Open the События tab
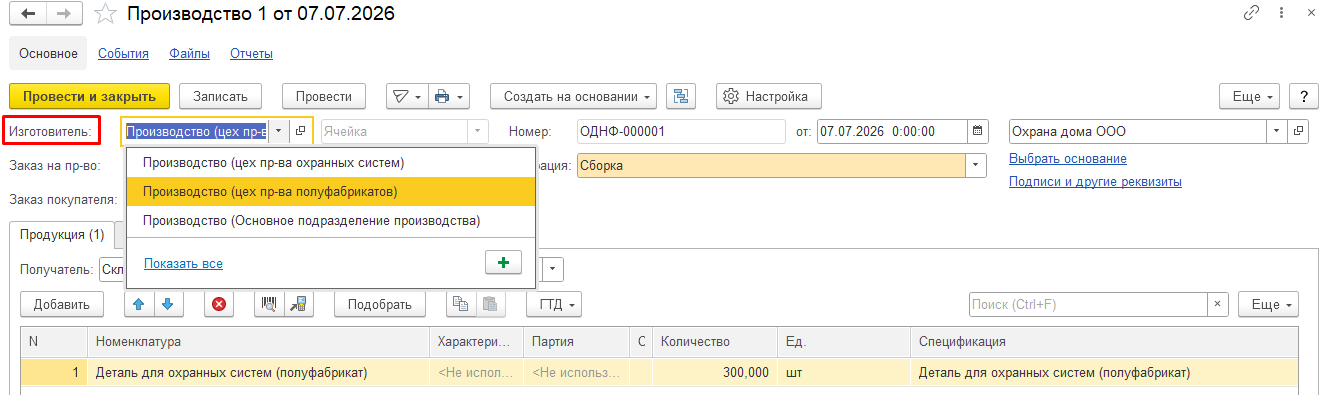This screenshot has height=395, width=1325. (123, 54)
